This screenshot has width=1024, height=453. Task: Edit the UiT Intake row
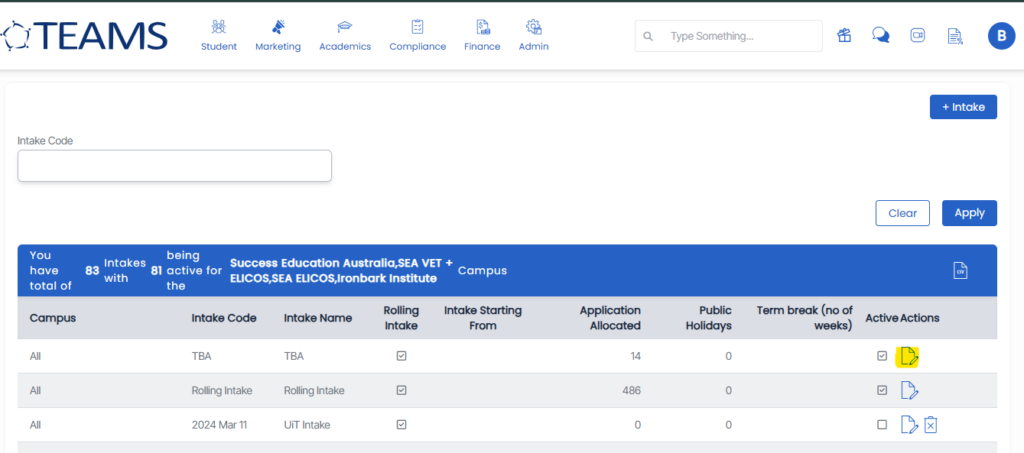(x=909, y=425)
